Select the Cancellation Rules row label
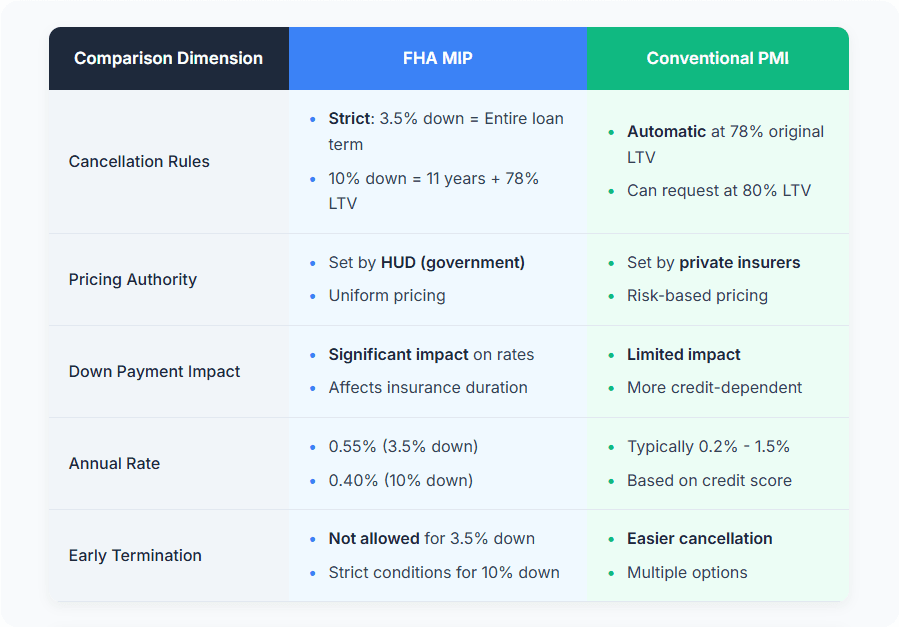The height and width of the screenshot is (627, 899). pyautogui.click(x=139, y=161)
